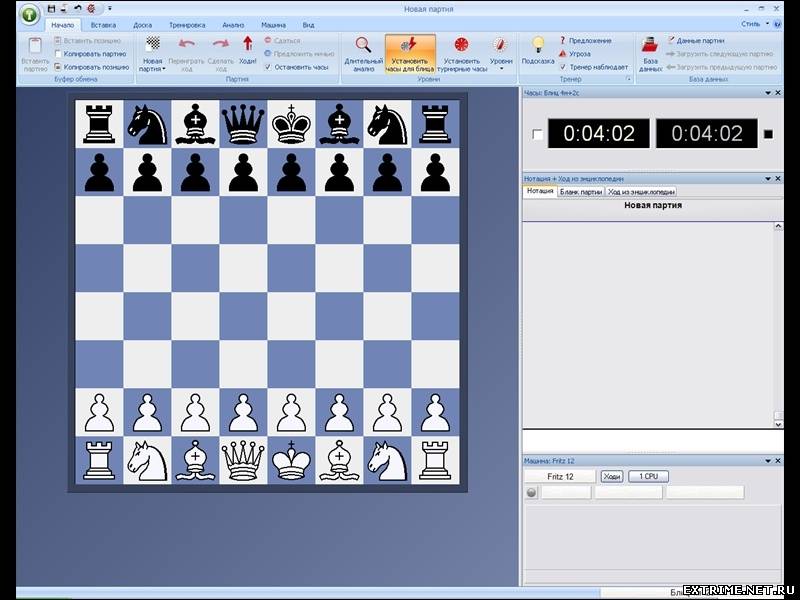
Task: Click the Подсказка lightbulb icon
Action: pos(538,45)
